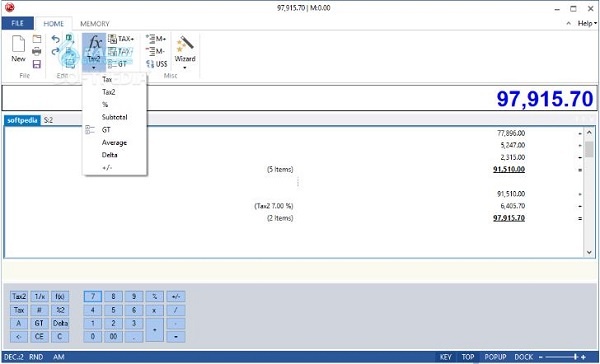Click the TAX+ ribbon button
This screenshot has width=600, height=364.
click(121, 39)
